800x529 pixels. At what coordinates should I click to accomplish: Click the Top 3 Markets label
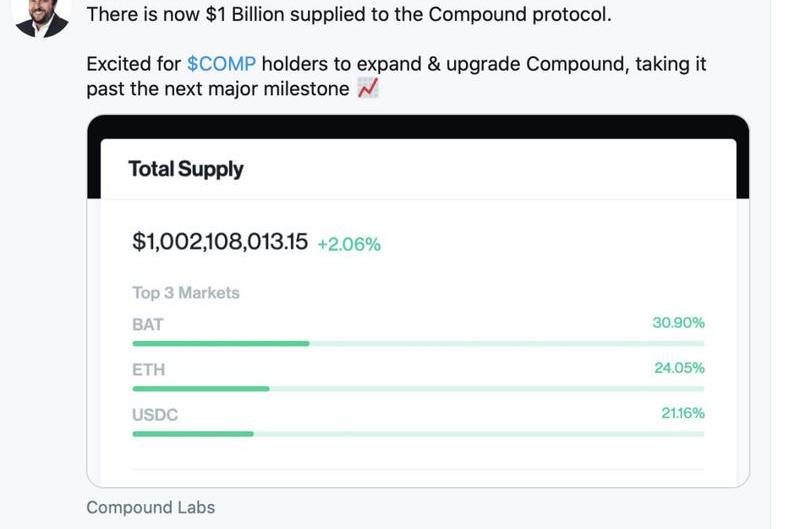(186, 293)
